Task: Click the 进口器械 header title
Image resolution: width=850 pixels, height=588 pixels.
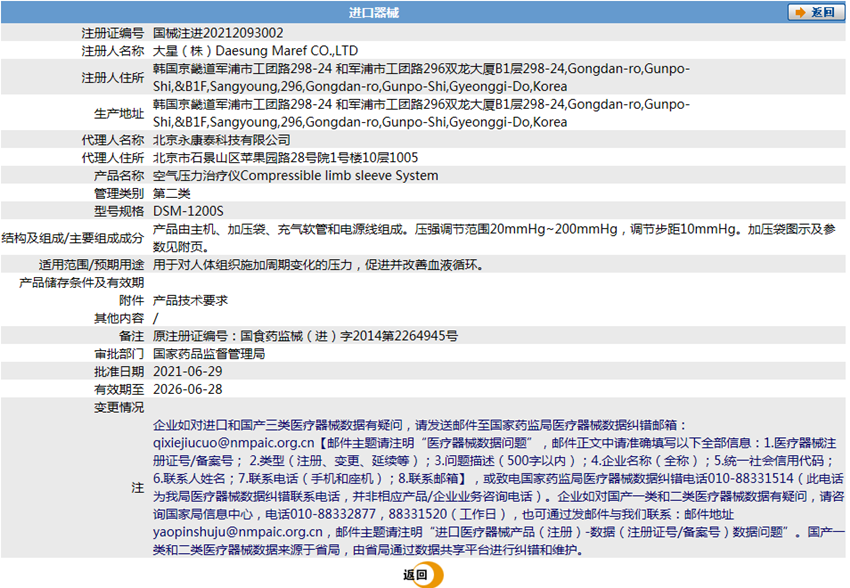Action: [x=374, y=12]
